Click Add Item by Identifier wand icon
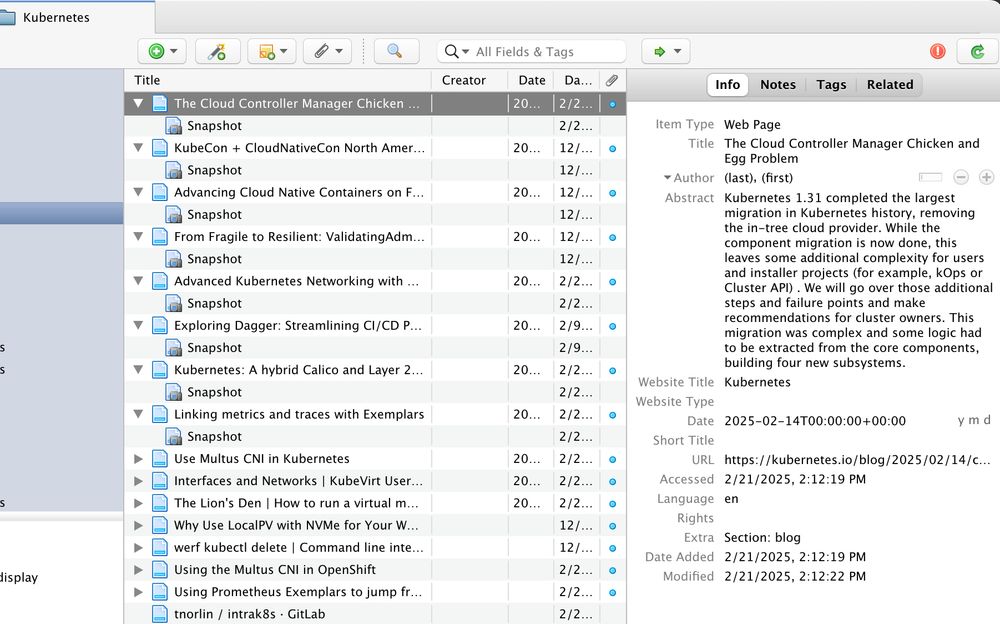 pyautogui.click(x=217, y=52)
